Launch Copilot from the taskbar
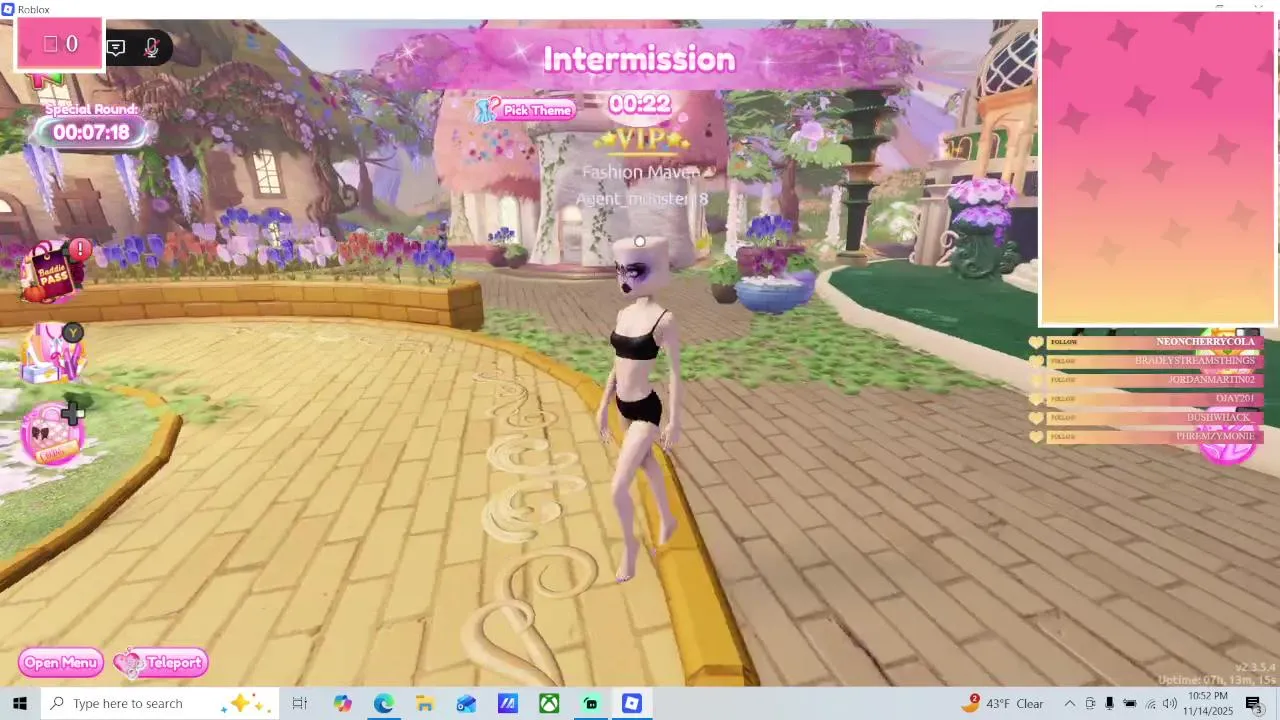Screen dimensions: 1280x720 click(x=343, y=704)
